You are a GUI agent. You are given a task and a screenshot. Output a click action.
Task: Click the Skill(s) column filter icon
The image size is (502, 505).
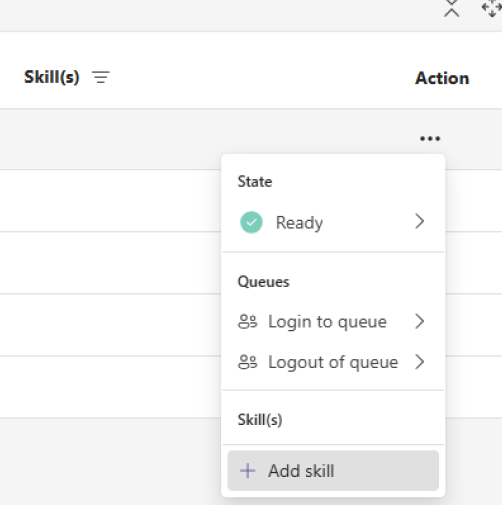click(x=101, y=77)
